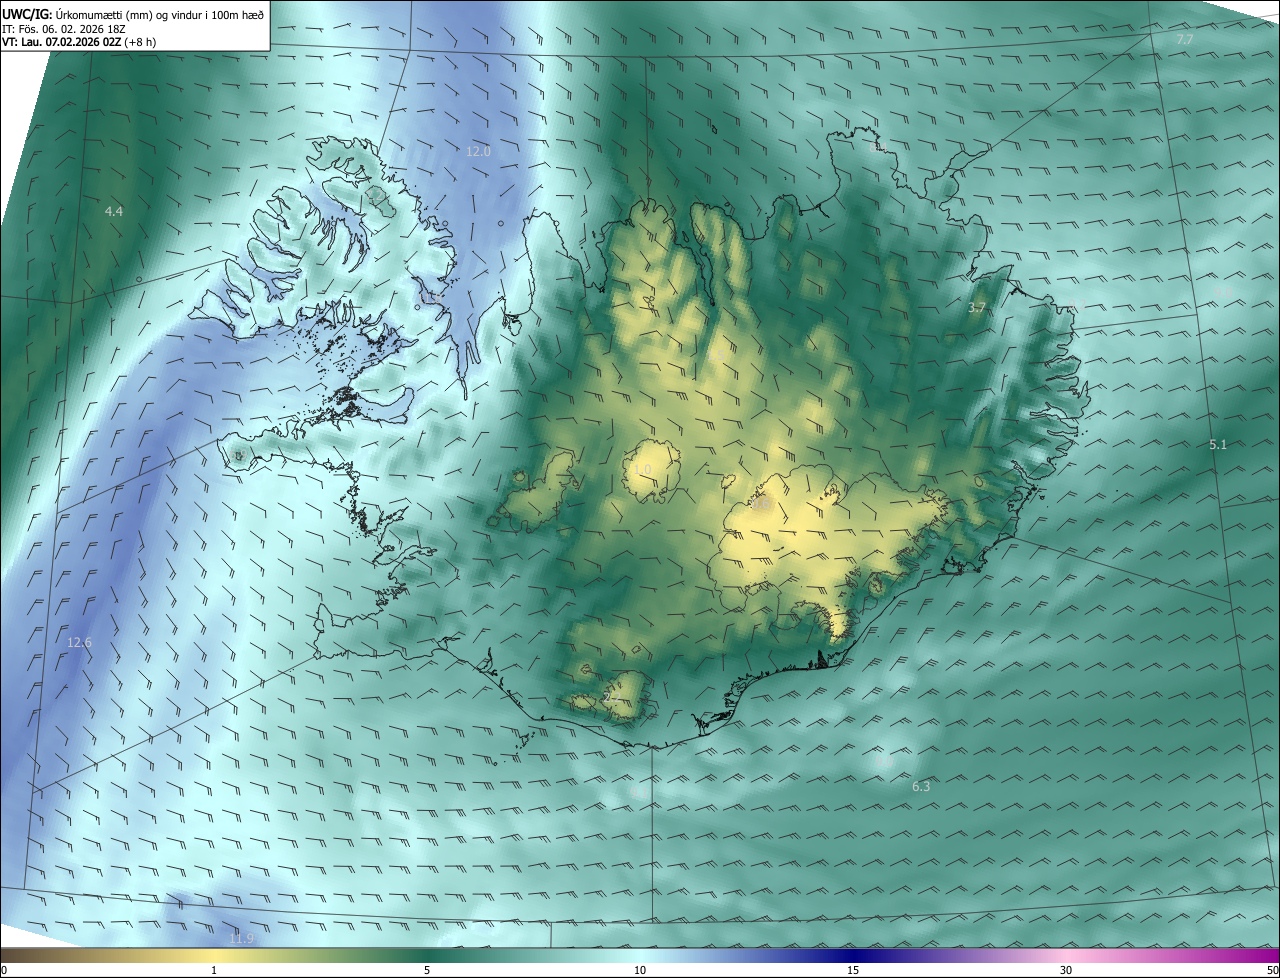Screen dimensions: 1280x978
Task: Click the color scale tick label "15"
Action: pos(853,970)
